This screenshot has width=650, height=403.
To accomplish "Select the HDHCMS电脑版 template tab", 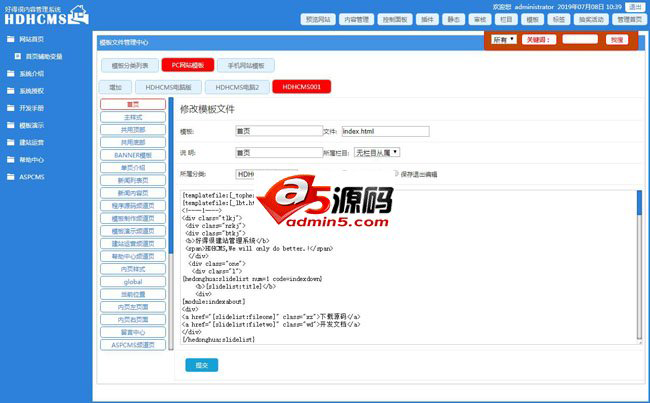I will point(168,87).
